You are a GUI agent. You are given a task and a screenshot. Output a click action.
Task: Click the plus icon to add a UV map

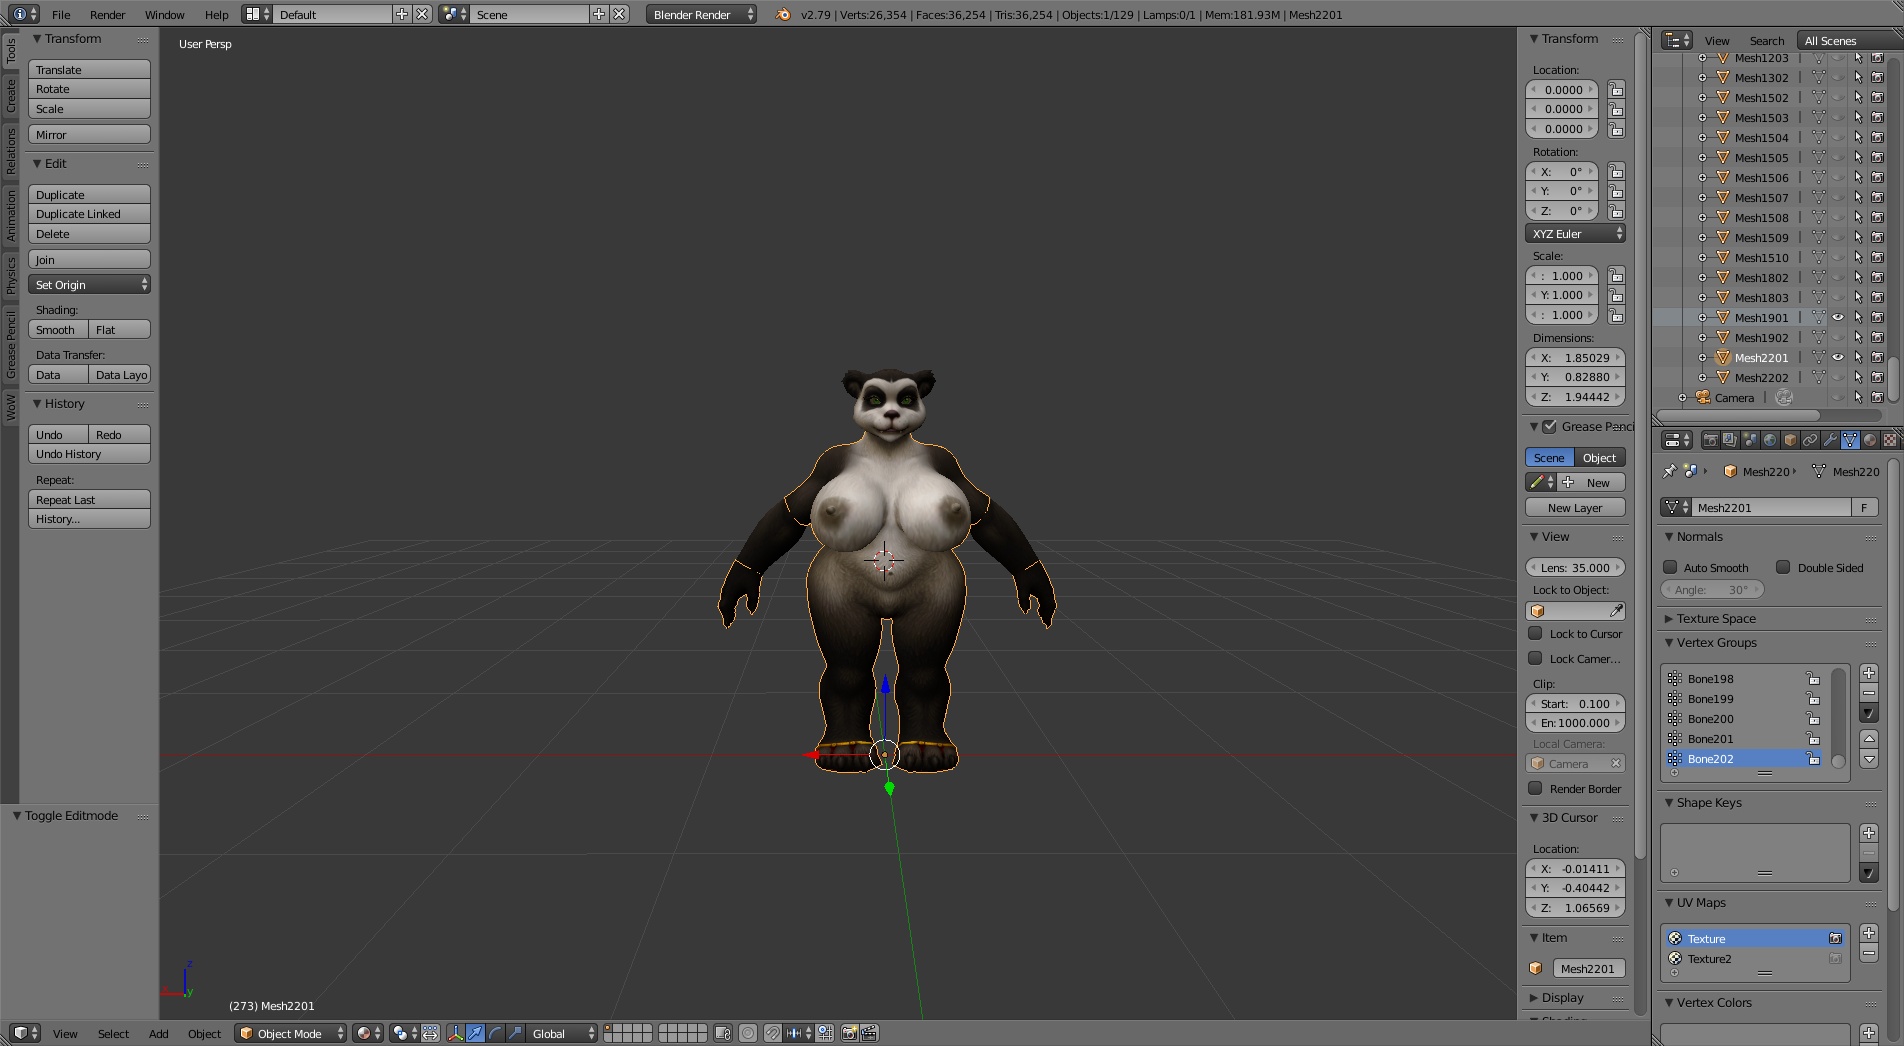point(1869,933)
